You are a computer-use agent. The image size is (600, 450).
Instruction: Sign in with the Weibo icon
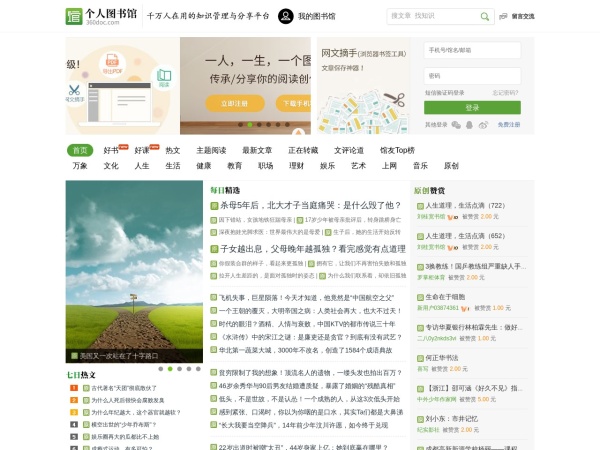tap(483, 125)
